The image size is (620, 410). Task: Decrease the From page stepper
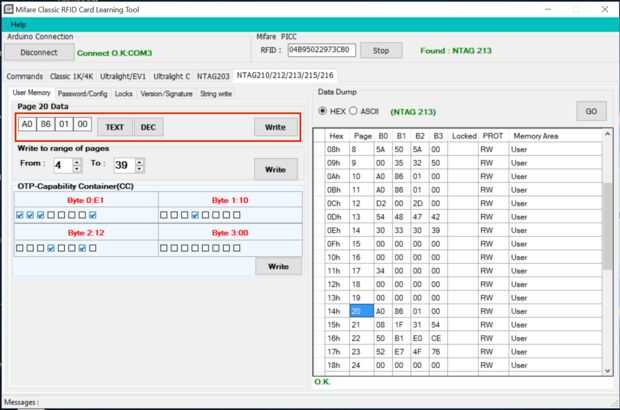pos(77,169)
